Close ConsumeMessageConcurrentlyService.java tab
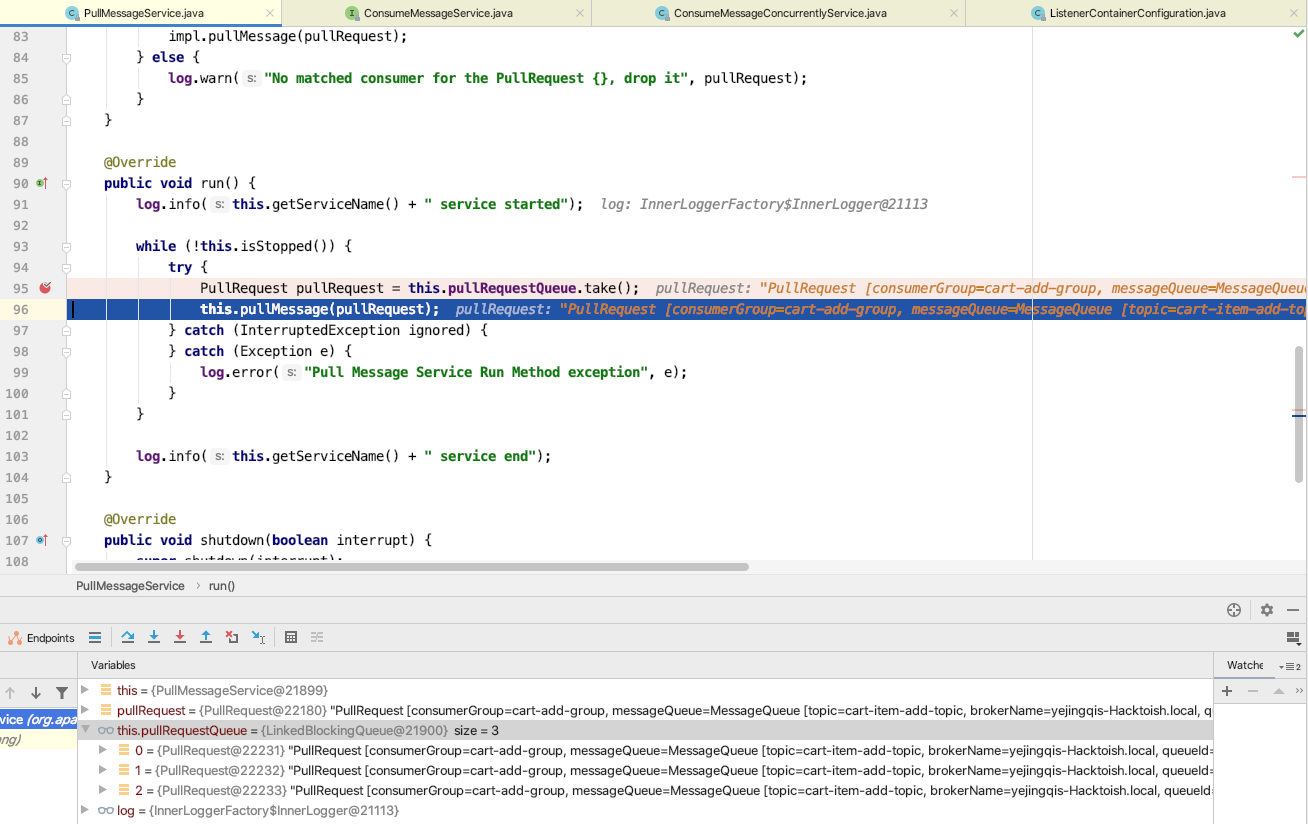 954,13
